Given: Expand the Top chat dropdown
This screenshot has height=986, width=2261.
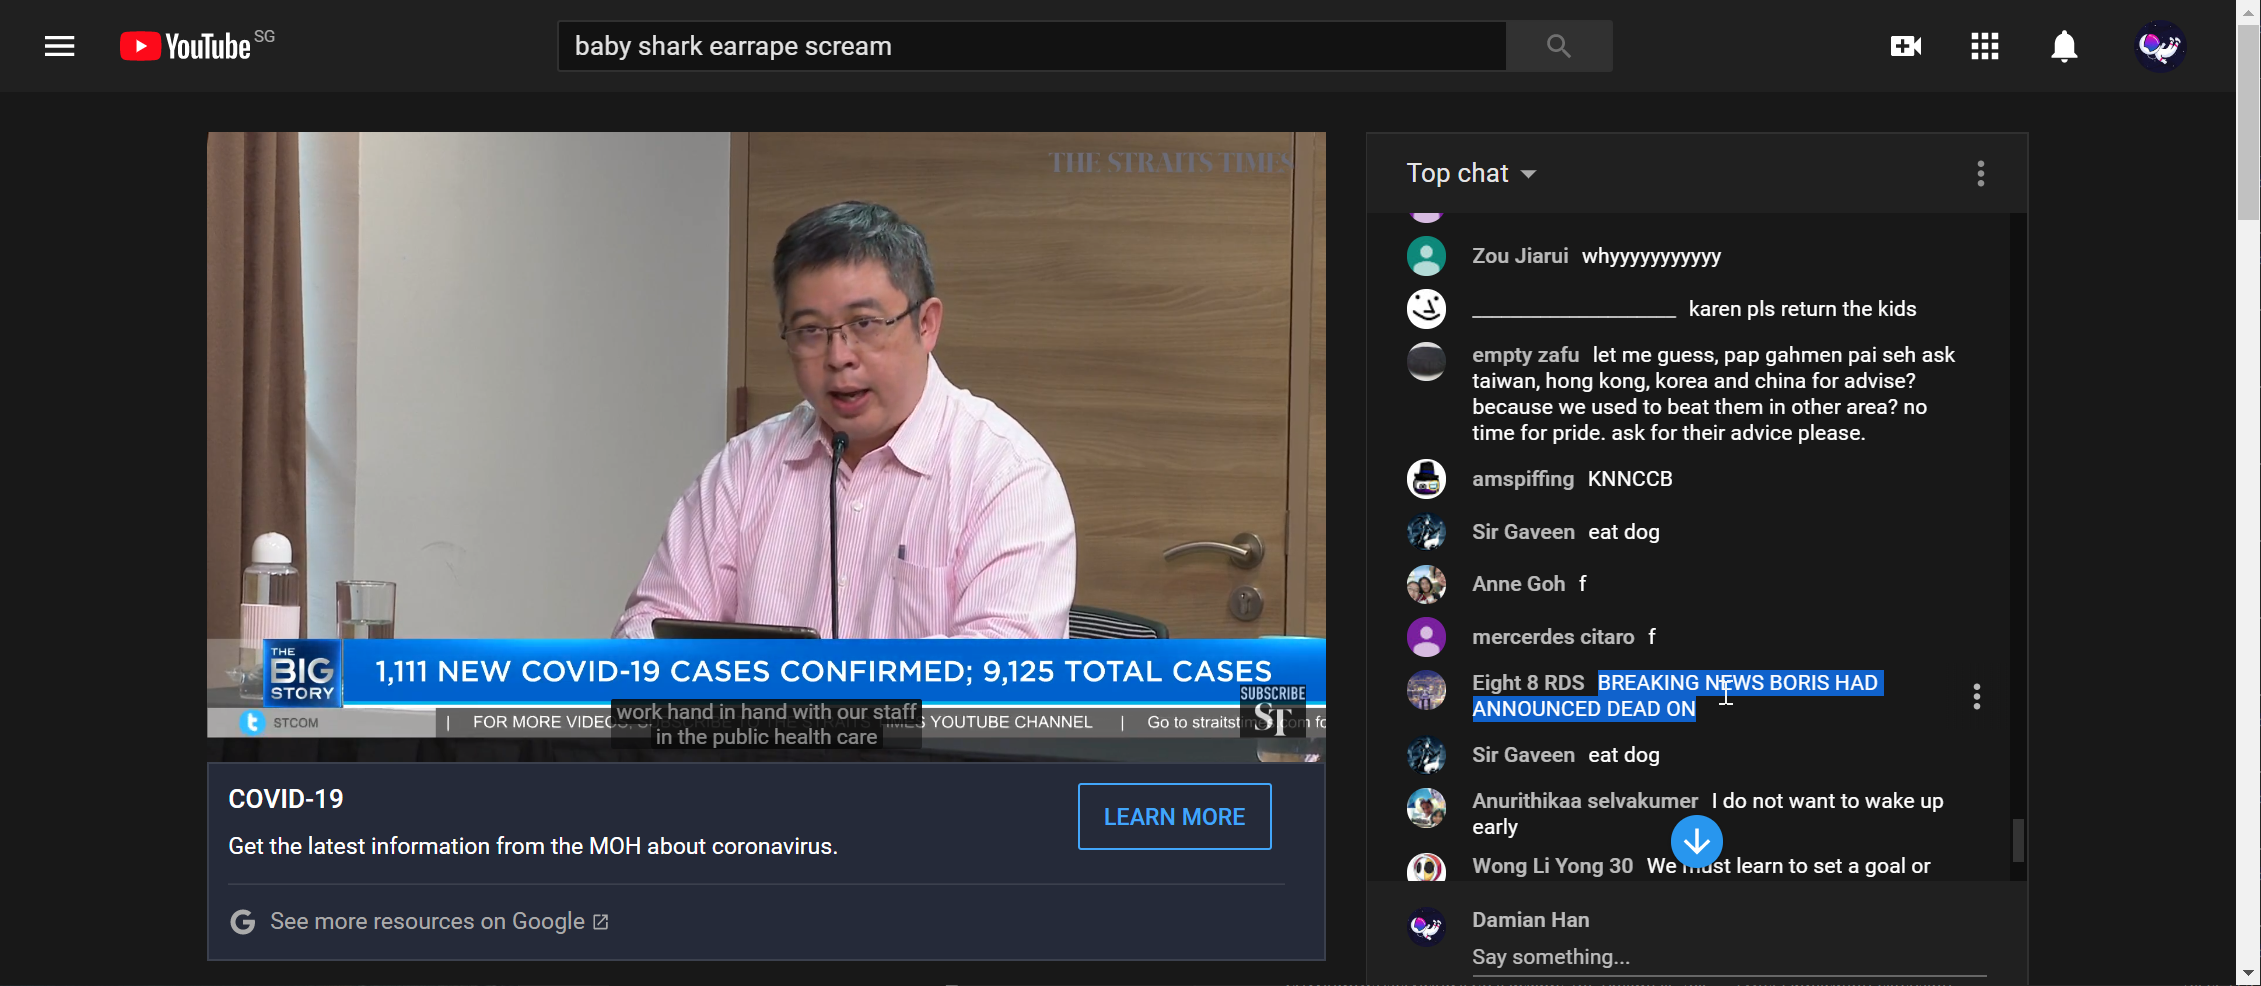Looking at the screenshot, I should click(x=1471, y=174).
